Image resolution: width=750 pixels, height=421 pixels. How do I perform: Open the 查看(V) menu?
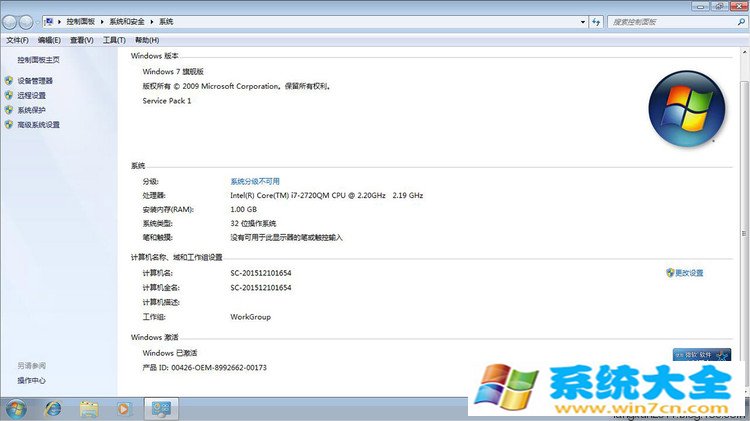click(x=82, y=40)
